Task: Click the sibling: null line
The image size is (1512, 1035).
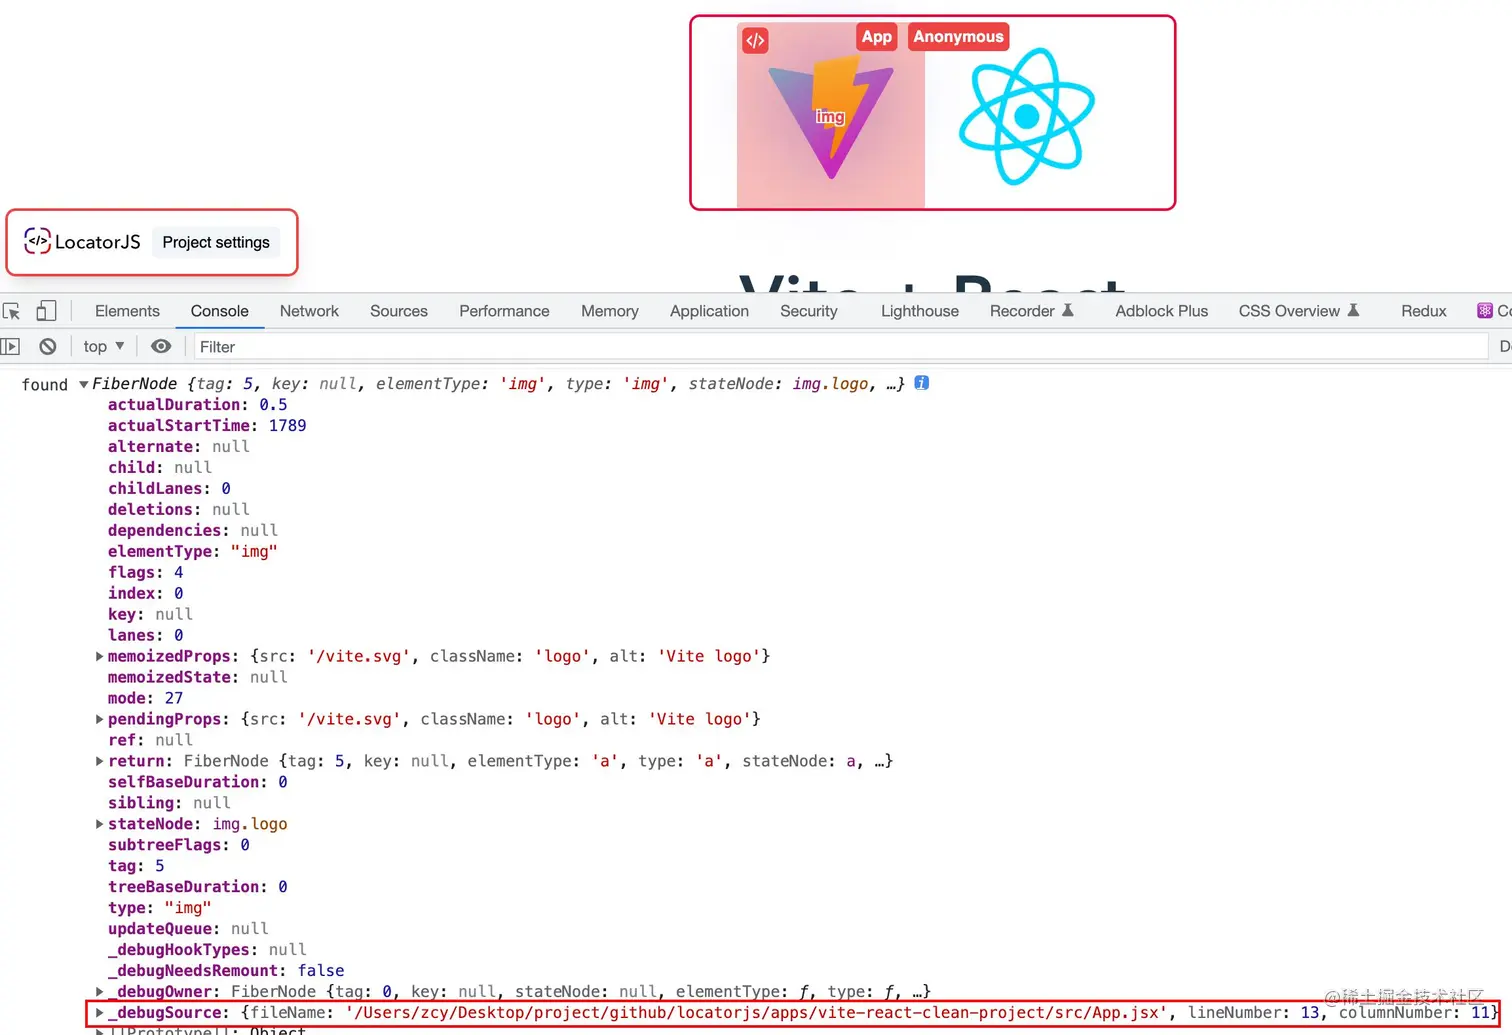Action: tap(169, 803)
